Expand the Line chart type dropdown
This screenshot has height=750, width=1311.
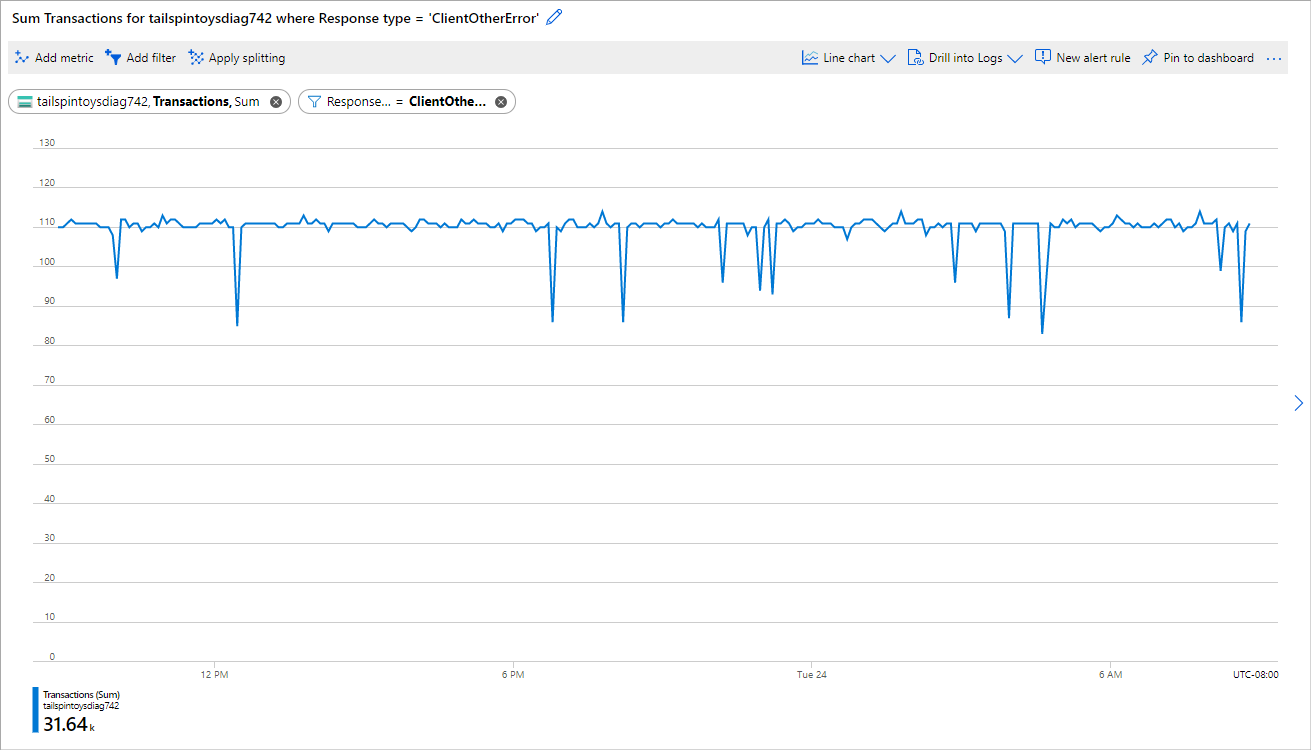(886, 59)
